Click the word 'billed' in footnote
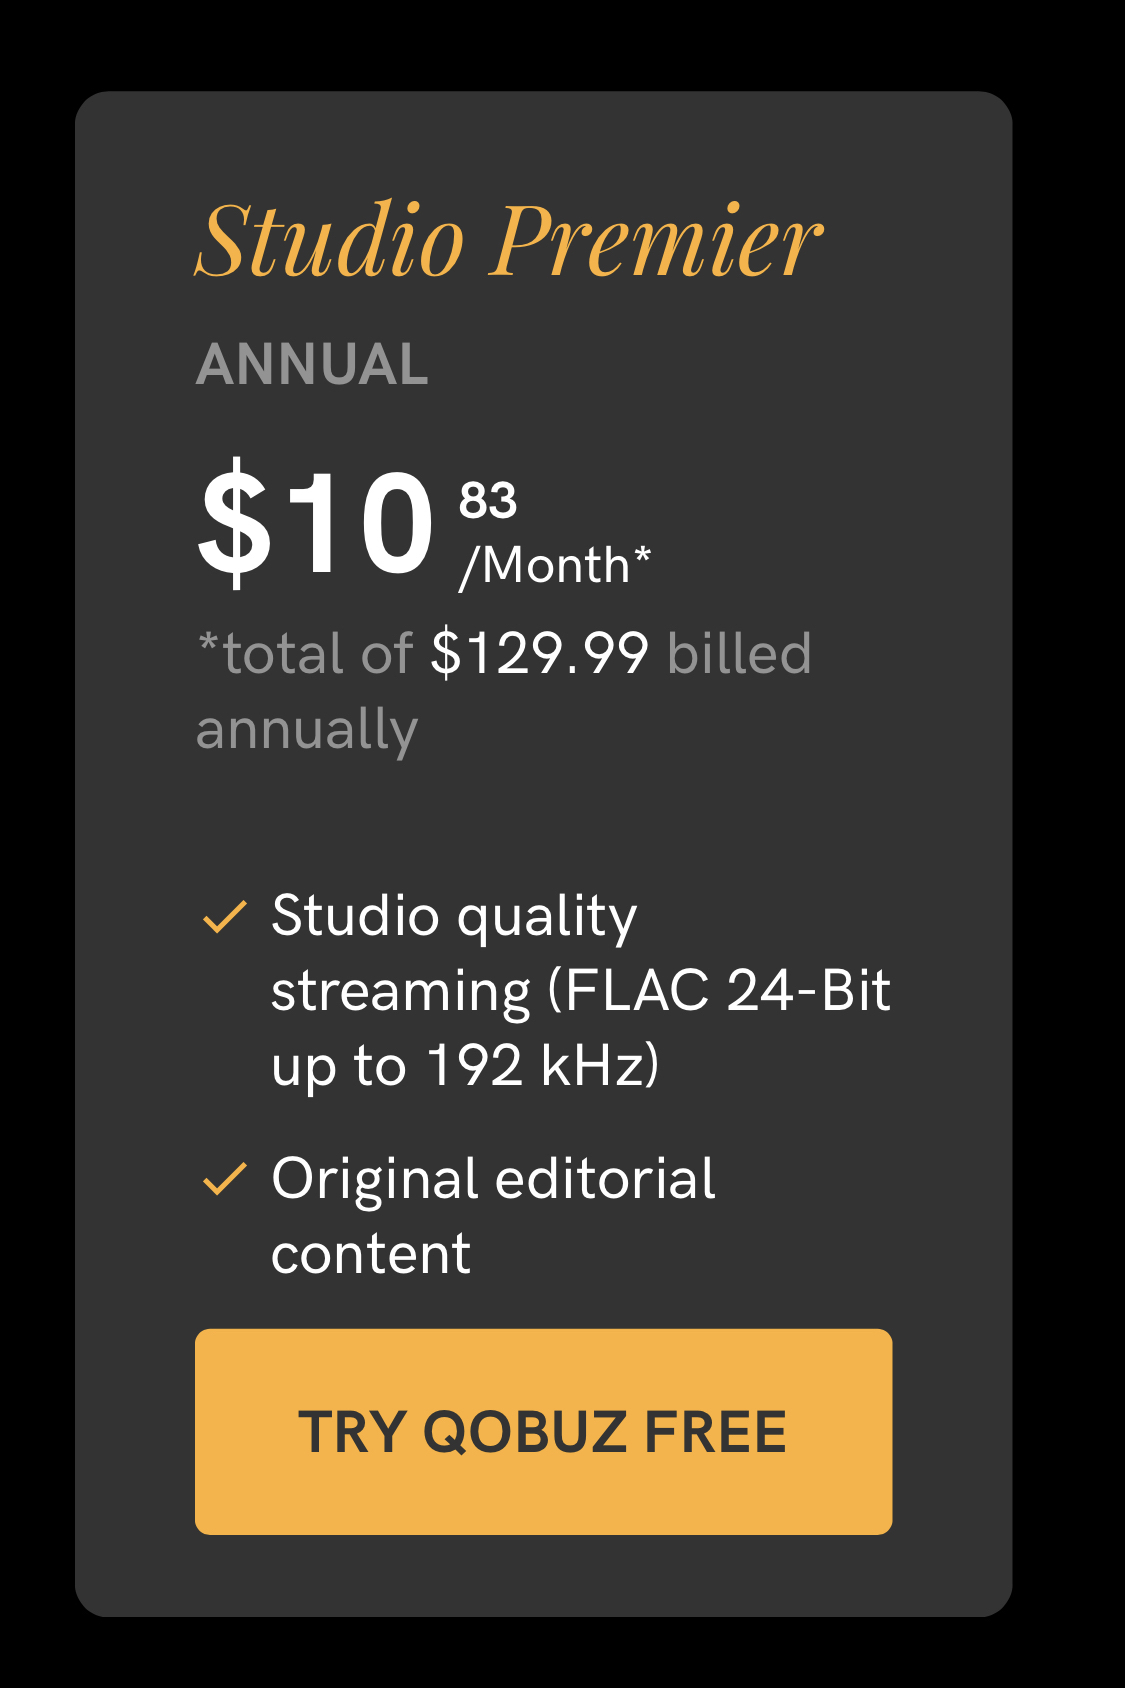Viewport: 1125px width, 1688px height. [739, 653]
